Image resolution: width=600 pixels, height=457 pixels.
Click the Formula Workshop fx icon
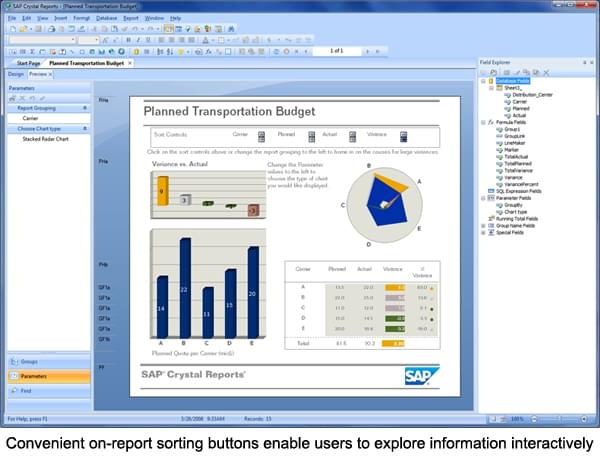click(209, 52)
